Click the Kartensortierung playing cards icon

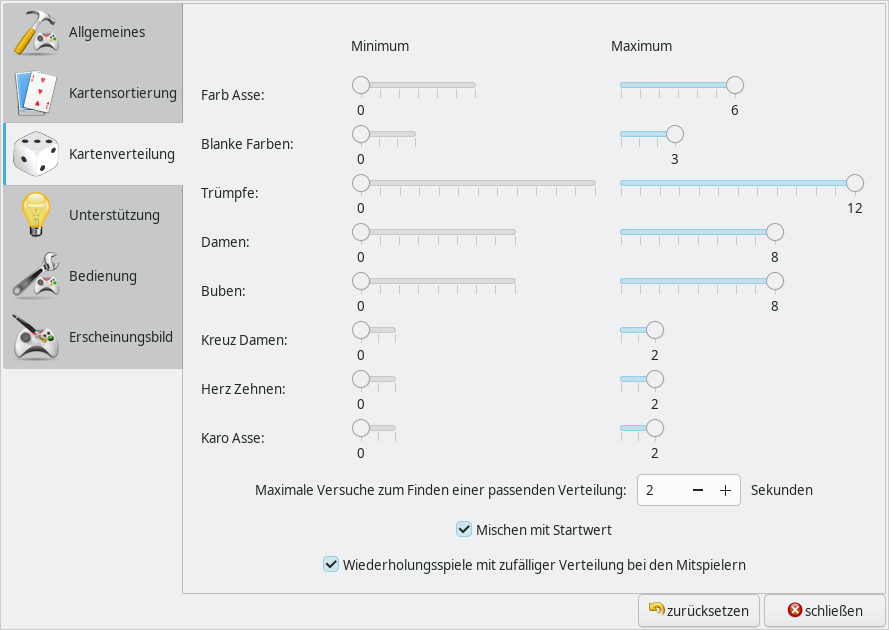pos(37,93)
